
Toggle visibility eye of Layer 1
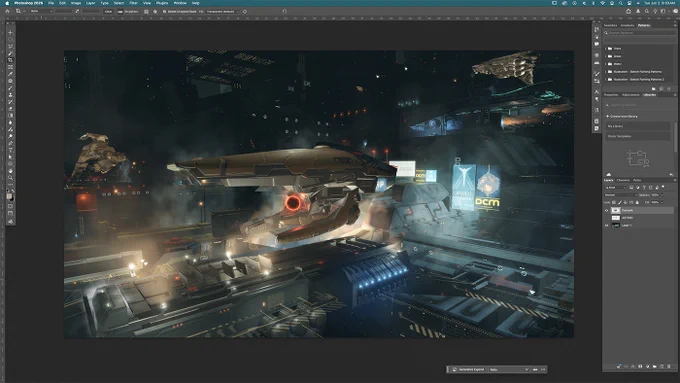click(607, 225)
